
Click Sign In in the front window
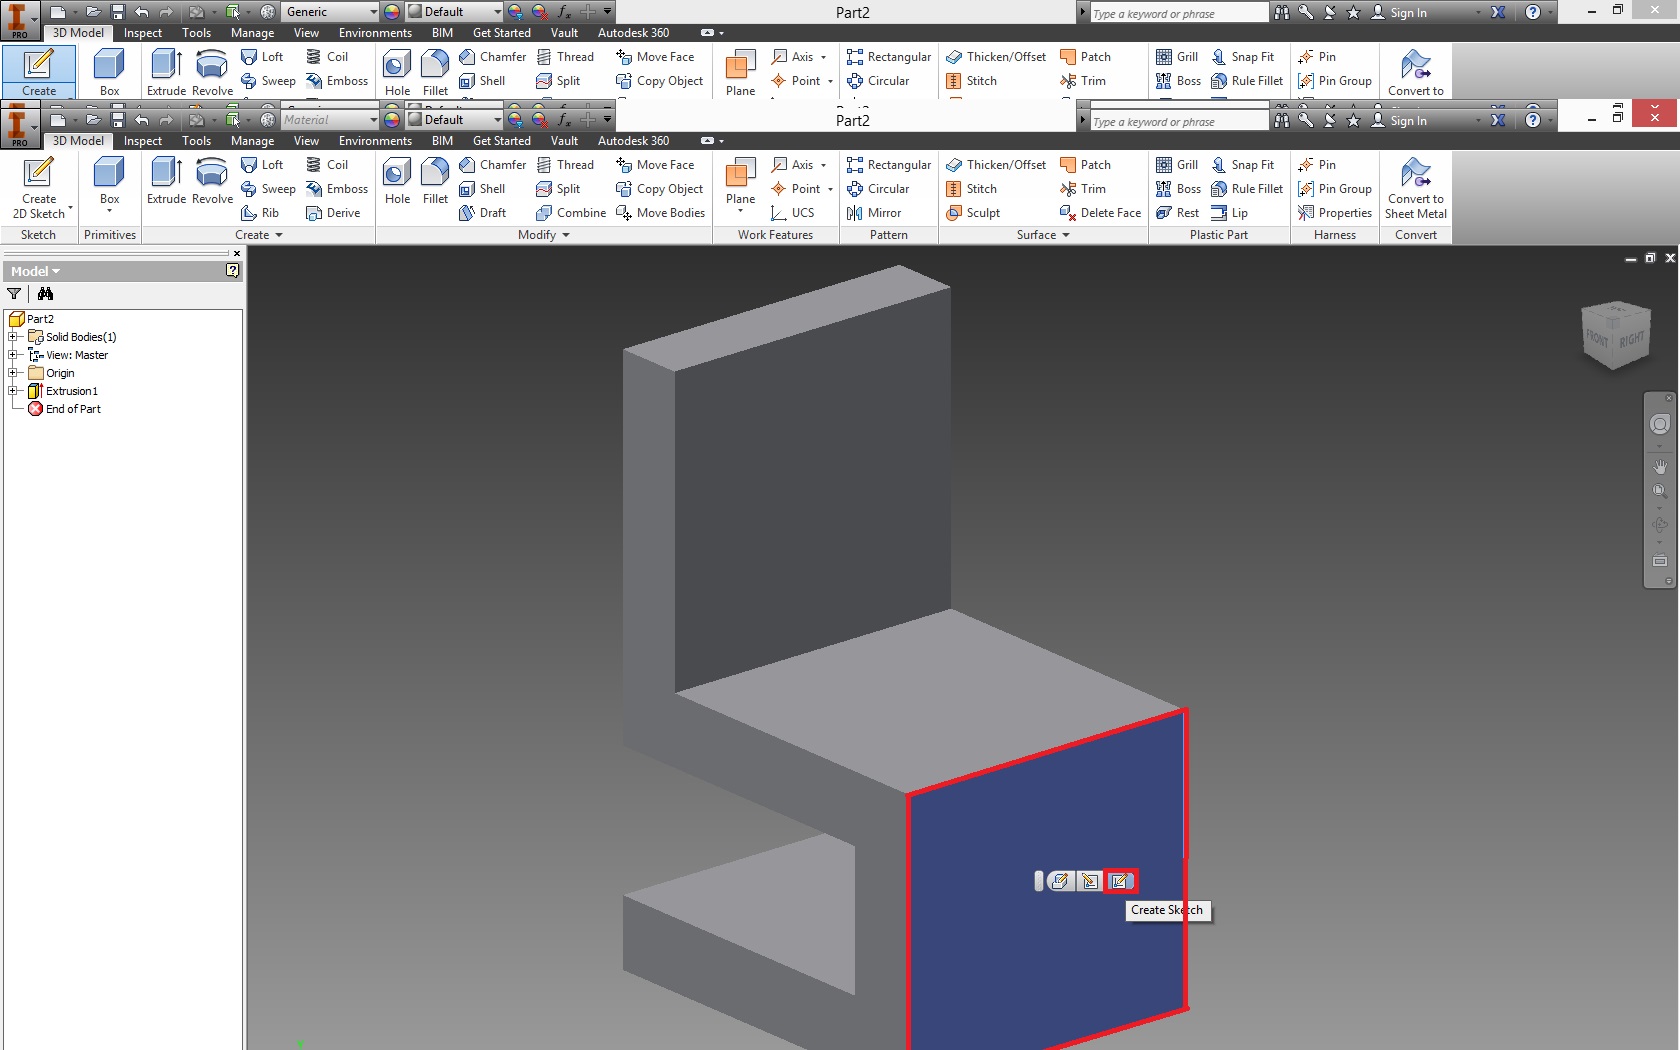click(x=1399, y=121)
